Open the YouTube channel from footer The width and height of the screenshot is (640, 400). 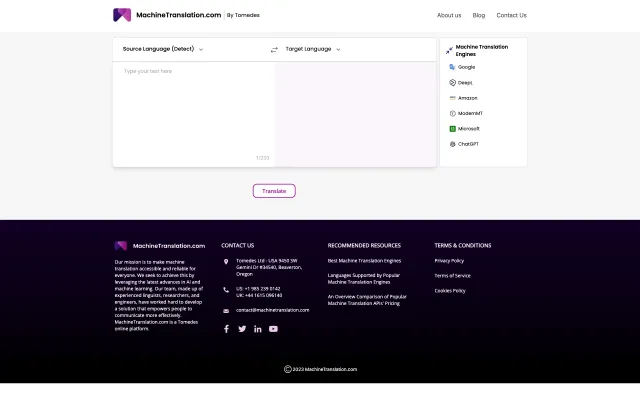point(273,329)
